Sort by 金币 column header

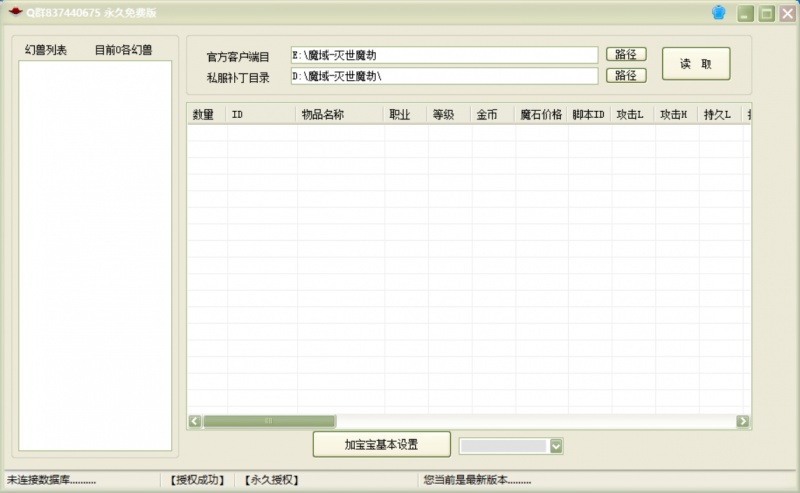pos(493,114)
